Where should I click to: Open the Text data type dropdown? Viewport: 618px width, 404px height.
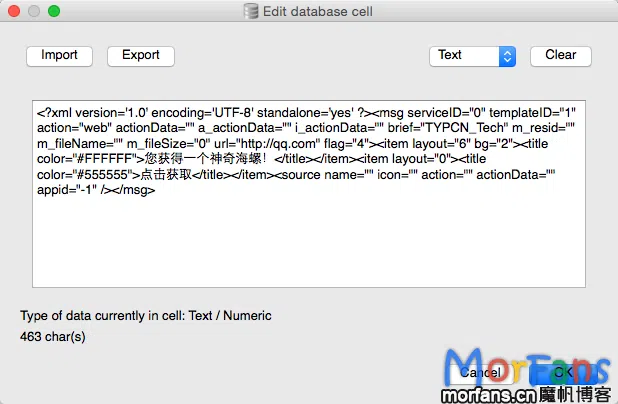tap(472, 56)
